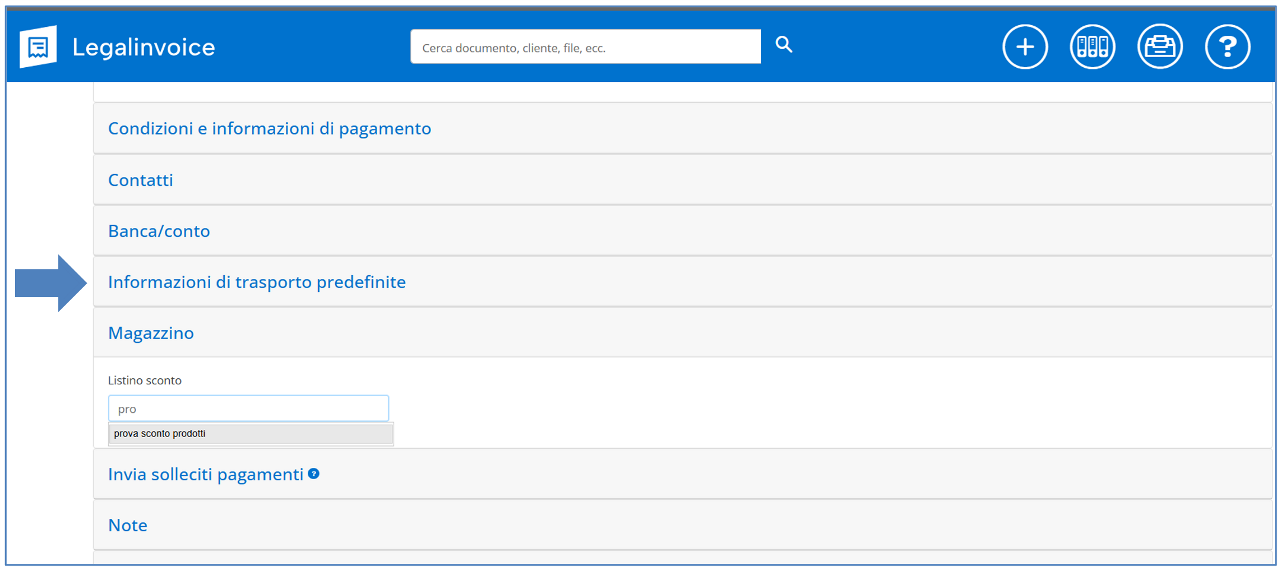
Task: Open the archive binders icon
Action: pyautogui.click(x=1092, y=47)
